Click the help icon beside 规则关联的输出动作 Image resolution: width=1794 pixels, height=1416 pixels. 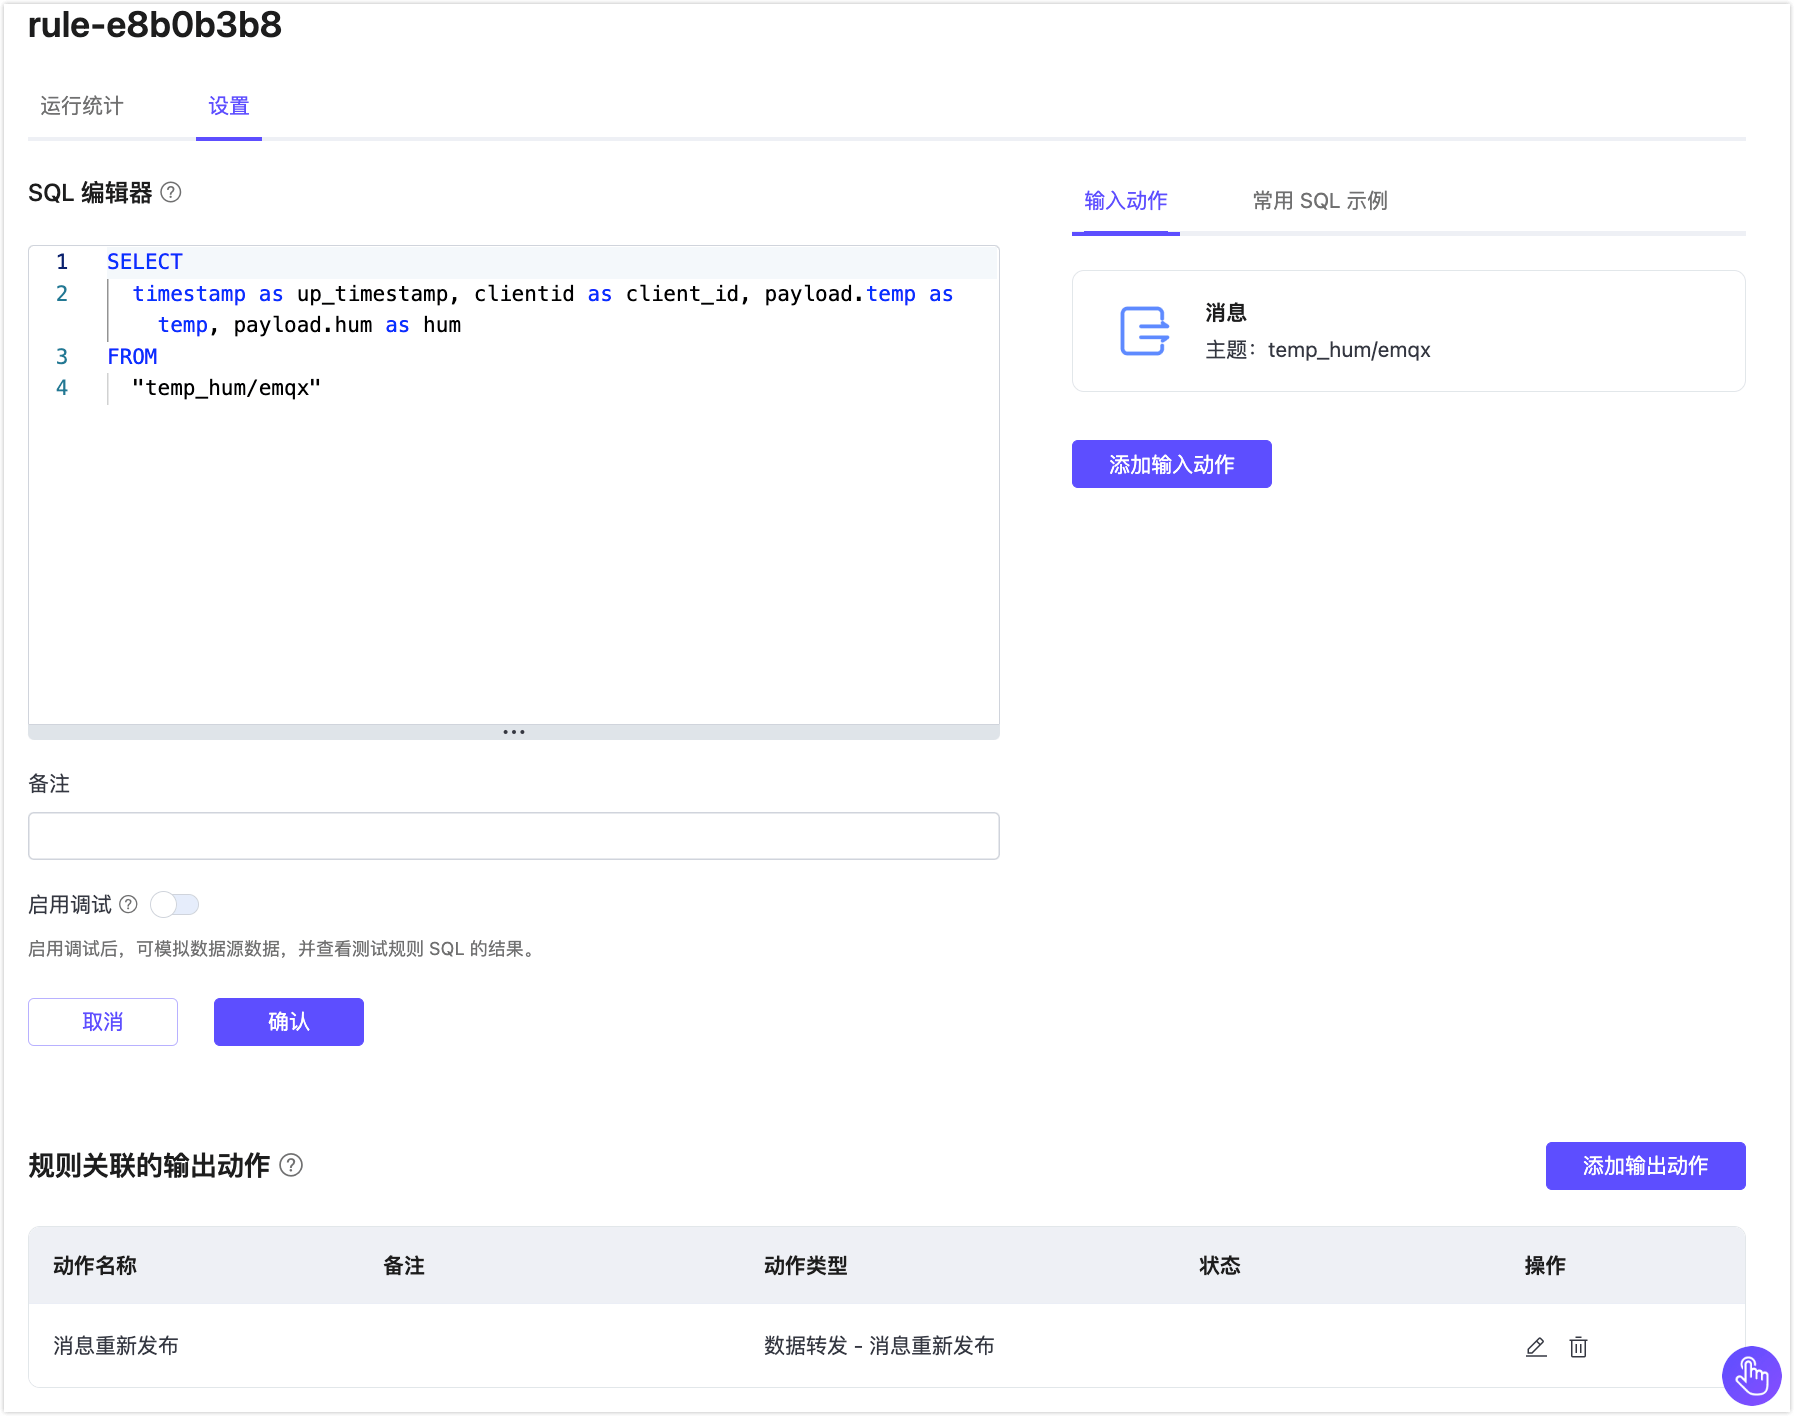click(x=291, y=1165)
